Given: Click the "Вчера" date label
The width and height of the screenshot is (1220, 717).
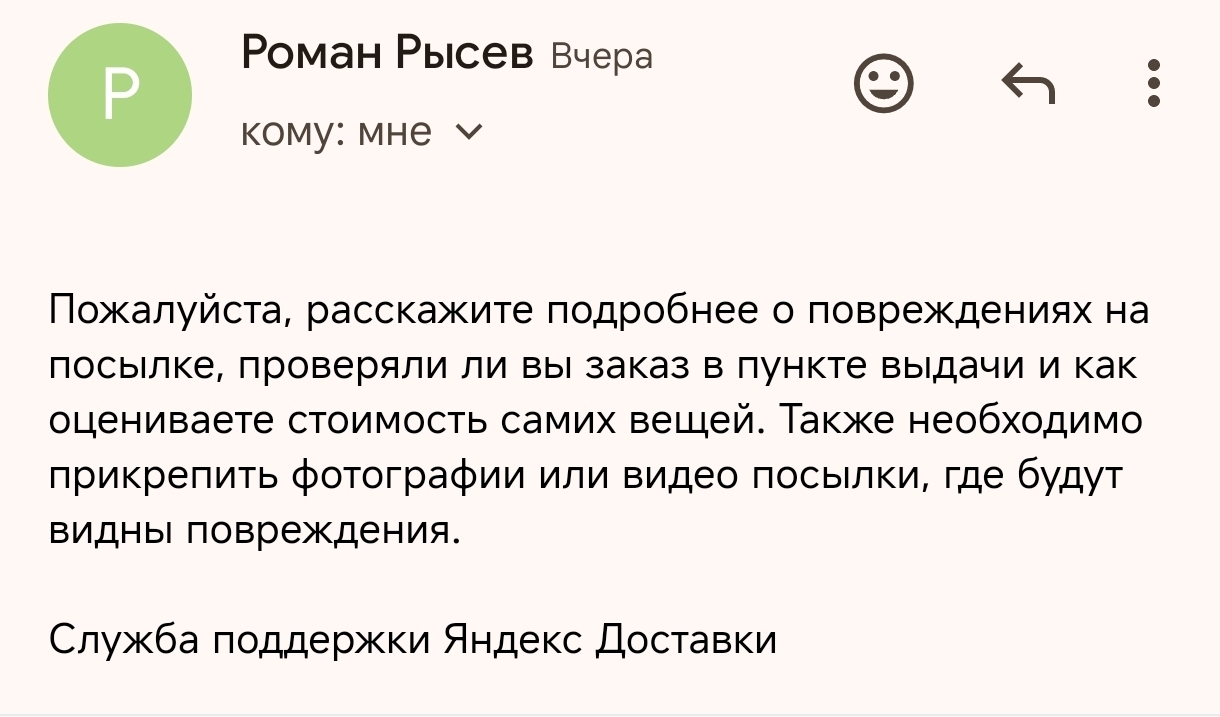Looking at the screenshot, I should (602, 57).
